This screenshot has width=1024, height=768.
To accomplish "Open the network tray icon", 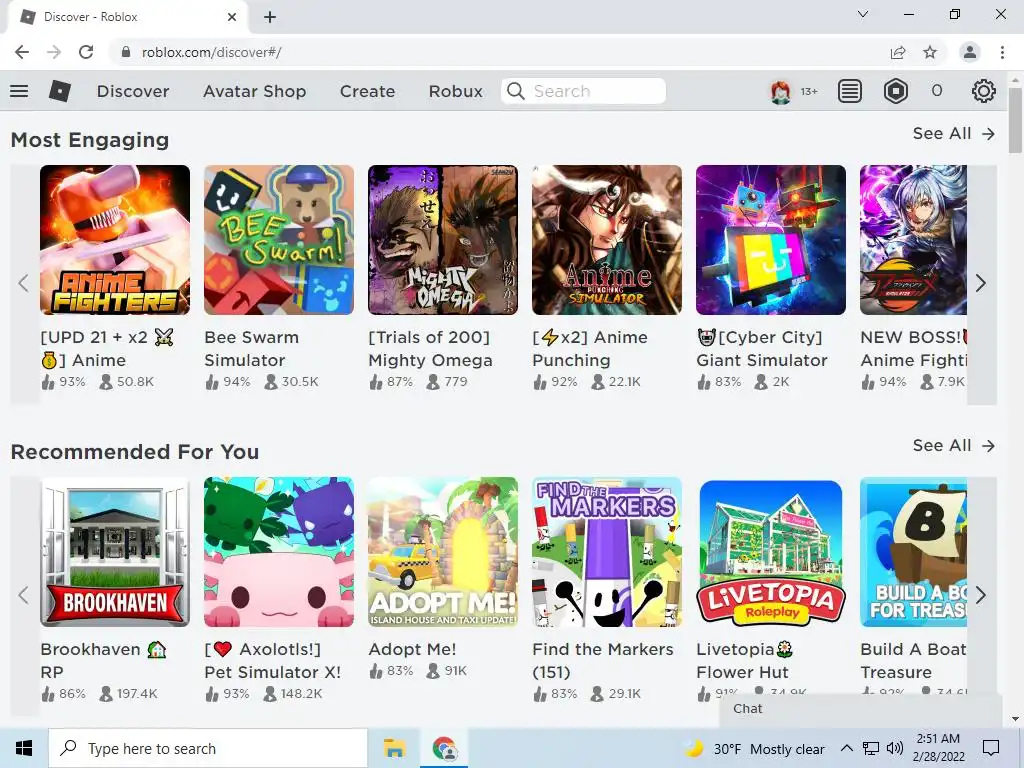I will click(871, 748).
